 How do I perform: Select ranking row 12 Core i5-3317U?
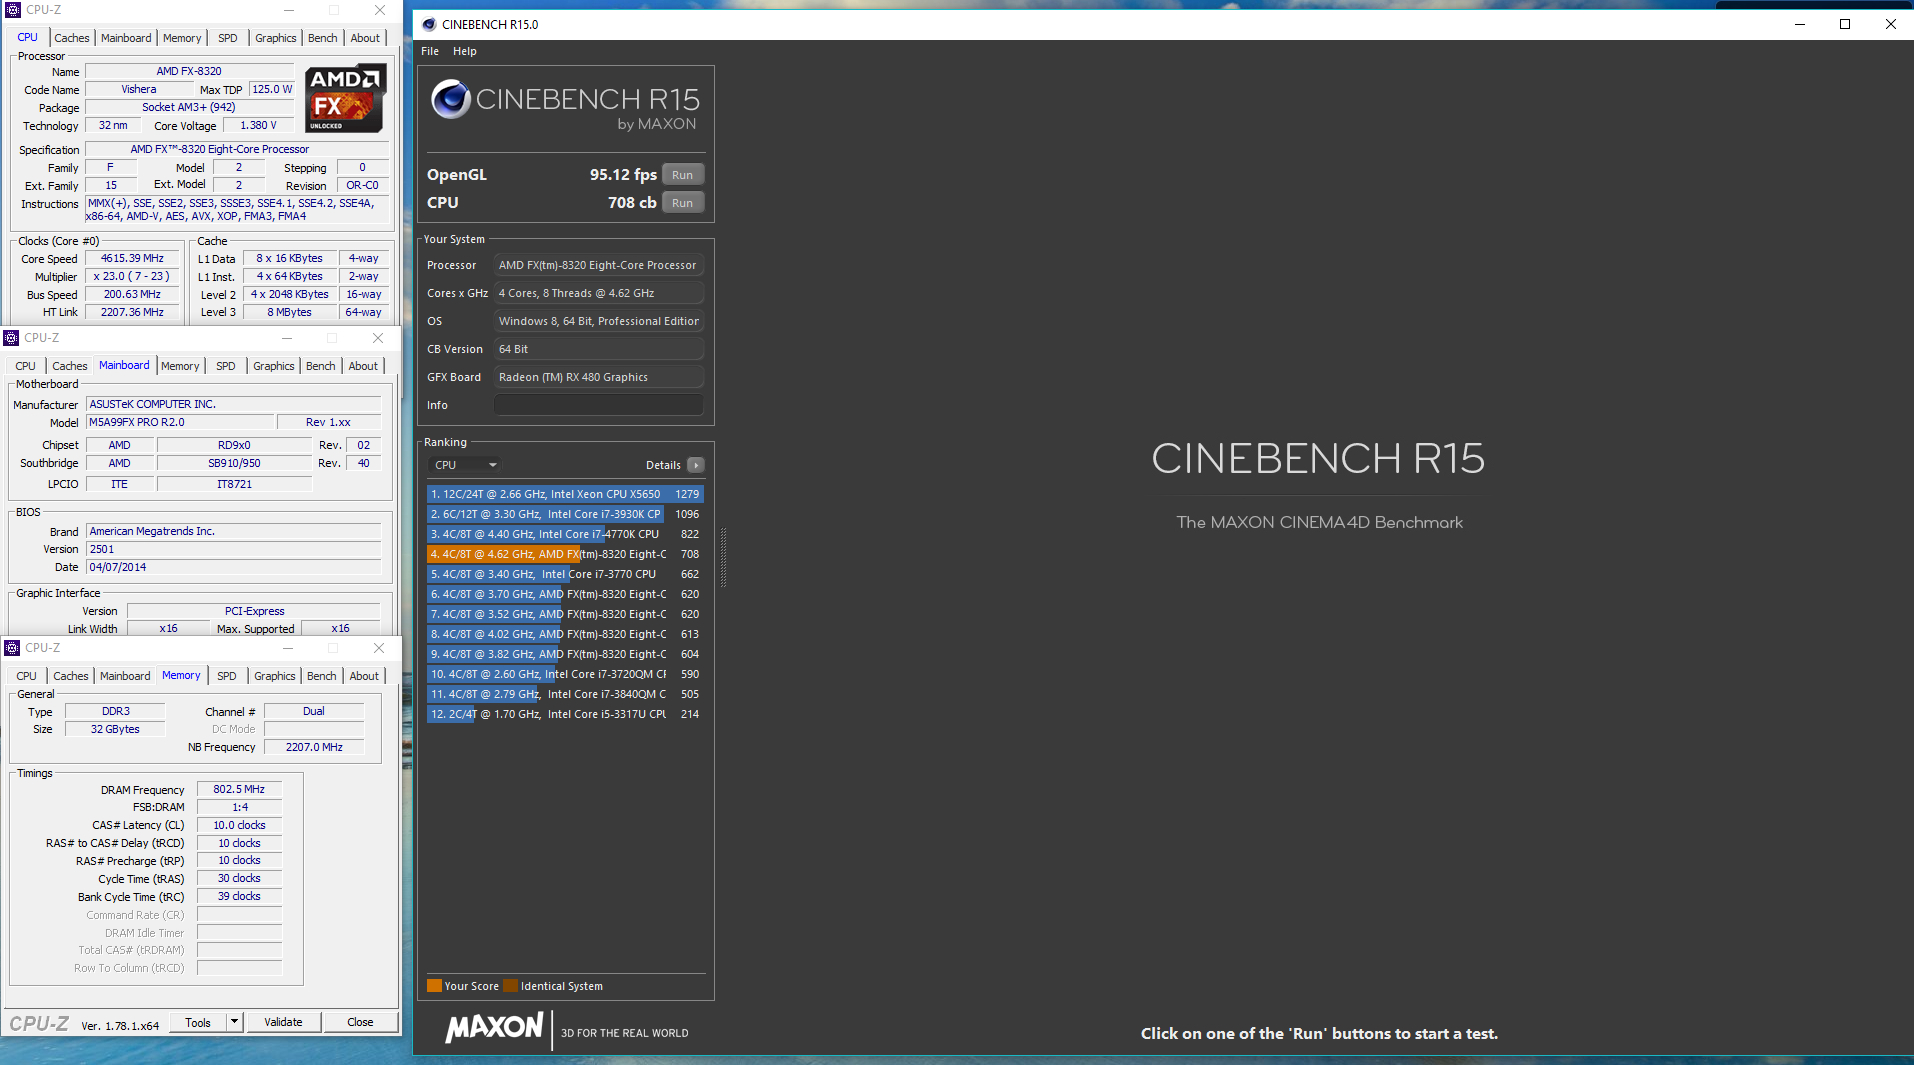tap(565, 714)
